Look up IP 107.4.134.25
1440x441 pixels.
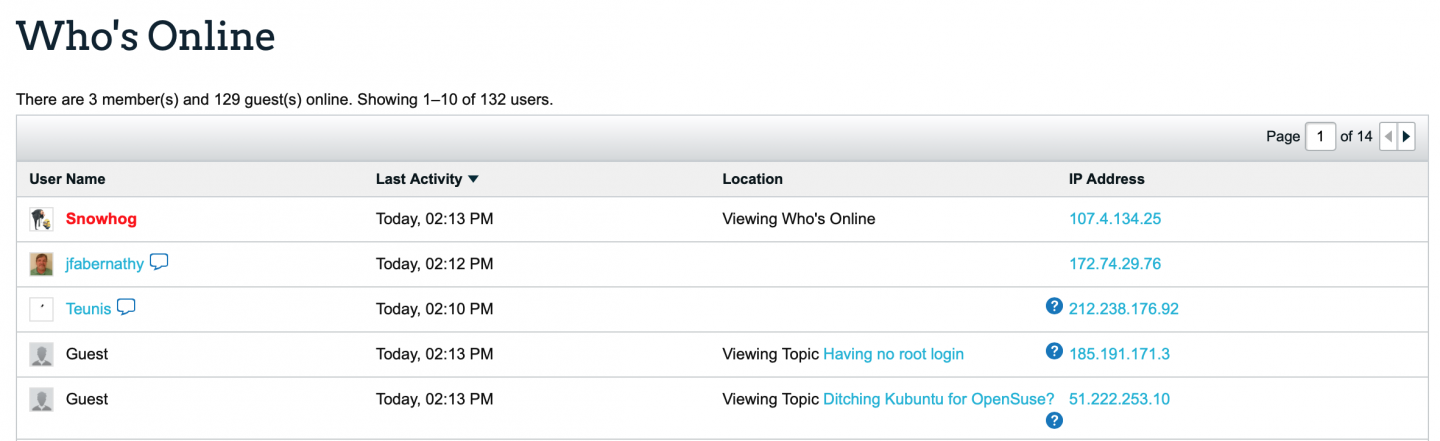point(1115,219)
